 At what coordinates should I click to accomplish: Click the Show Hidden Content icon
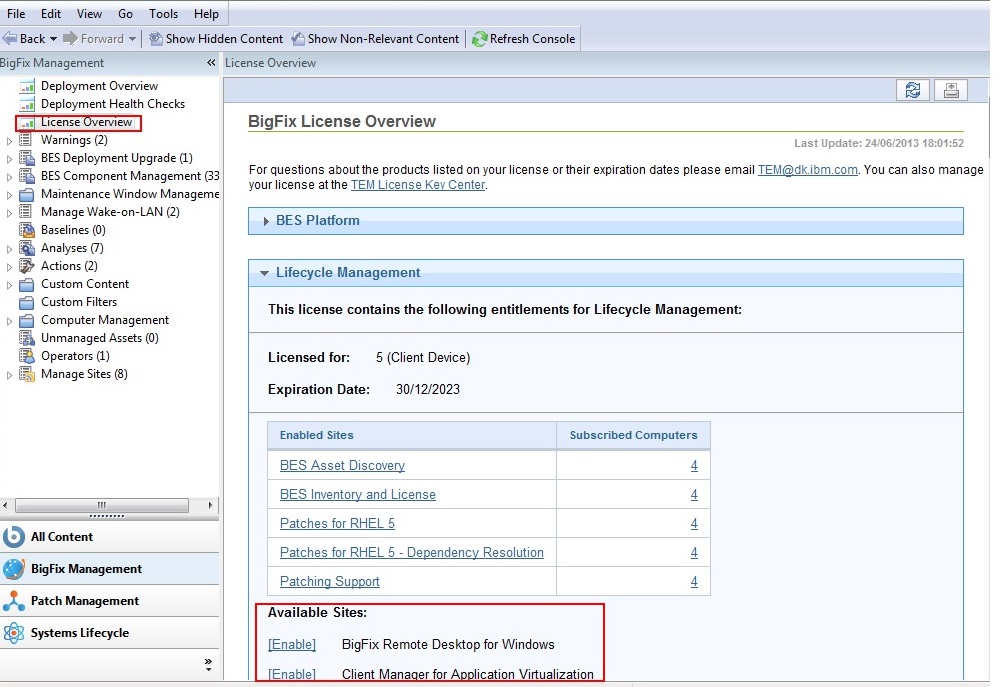click(x=156, y=39)
